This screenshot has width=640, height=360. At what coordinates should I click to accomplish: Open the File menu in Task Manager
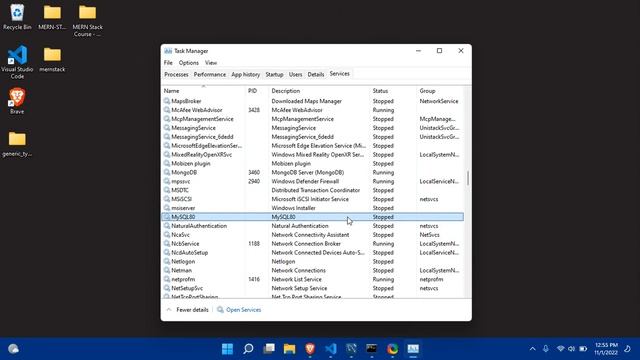(x=168, y=63)
